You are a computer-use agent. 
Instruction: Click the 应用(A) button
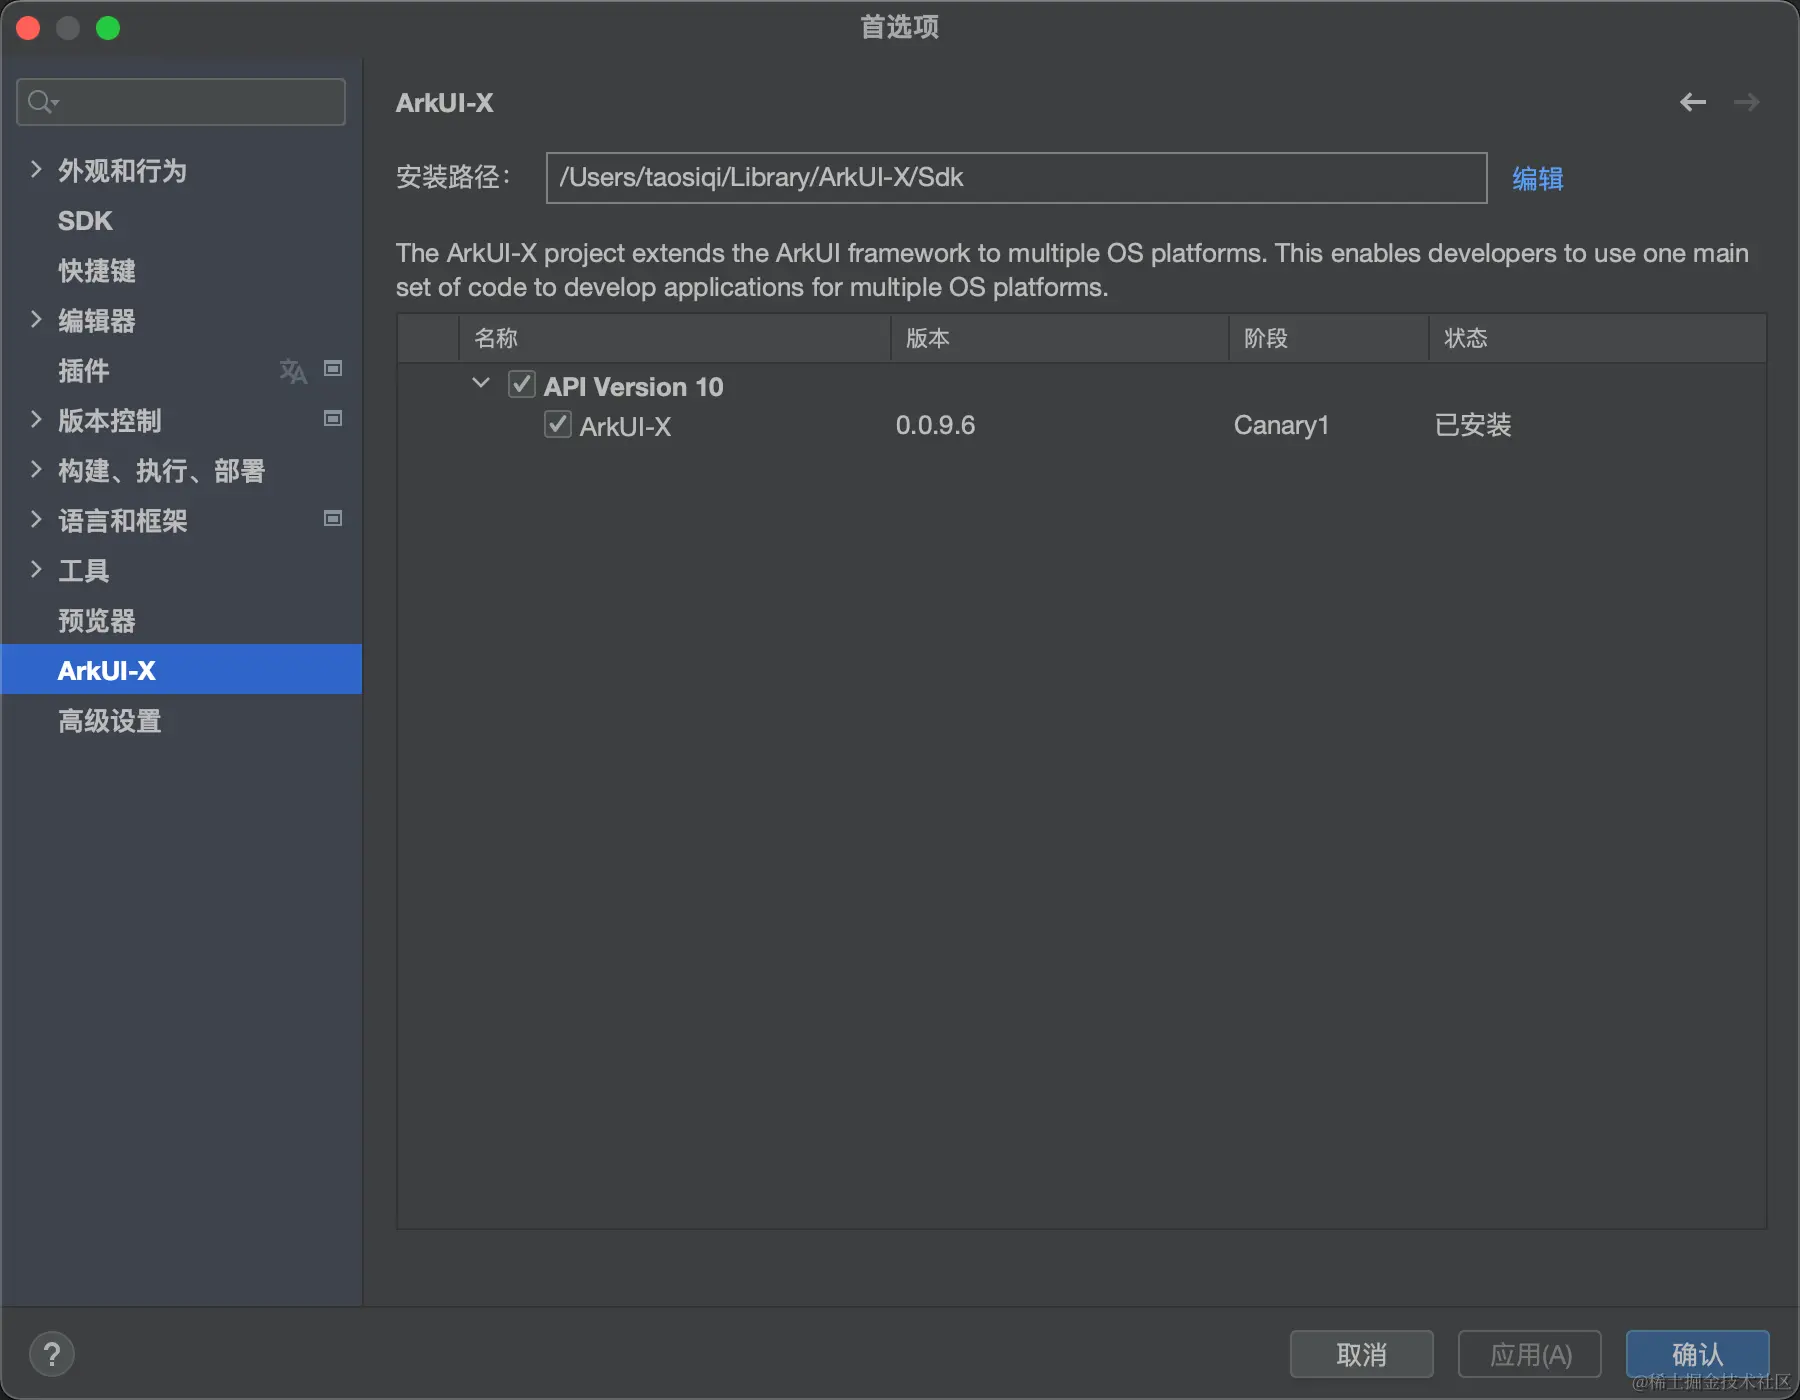[x=1530, y=1355]
